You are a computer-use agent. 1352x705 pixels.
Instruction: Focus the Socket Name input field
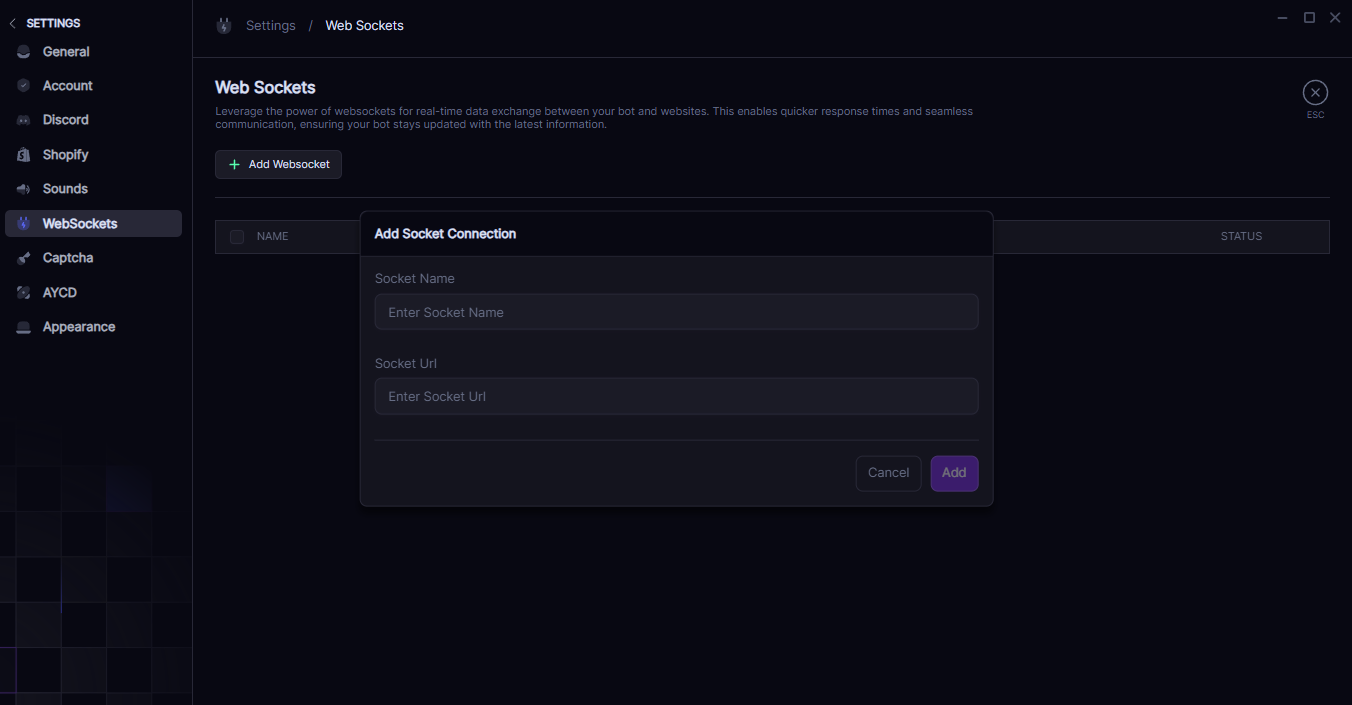(676, 312)
